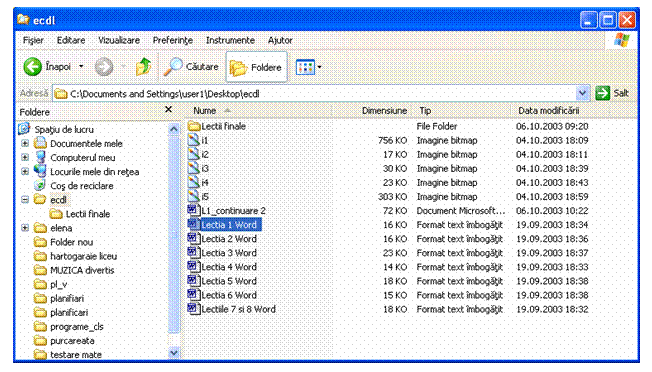Expand Locurile mele din rețea node
652x372 pixels.
tap(25, 172)
